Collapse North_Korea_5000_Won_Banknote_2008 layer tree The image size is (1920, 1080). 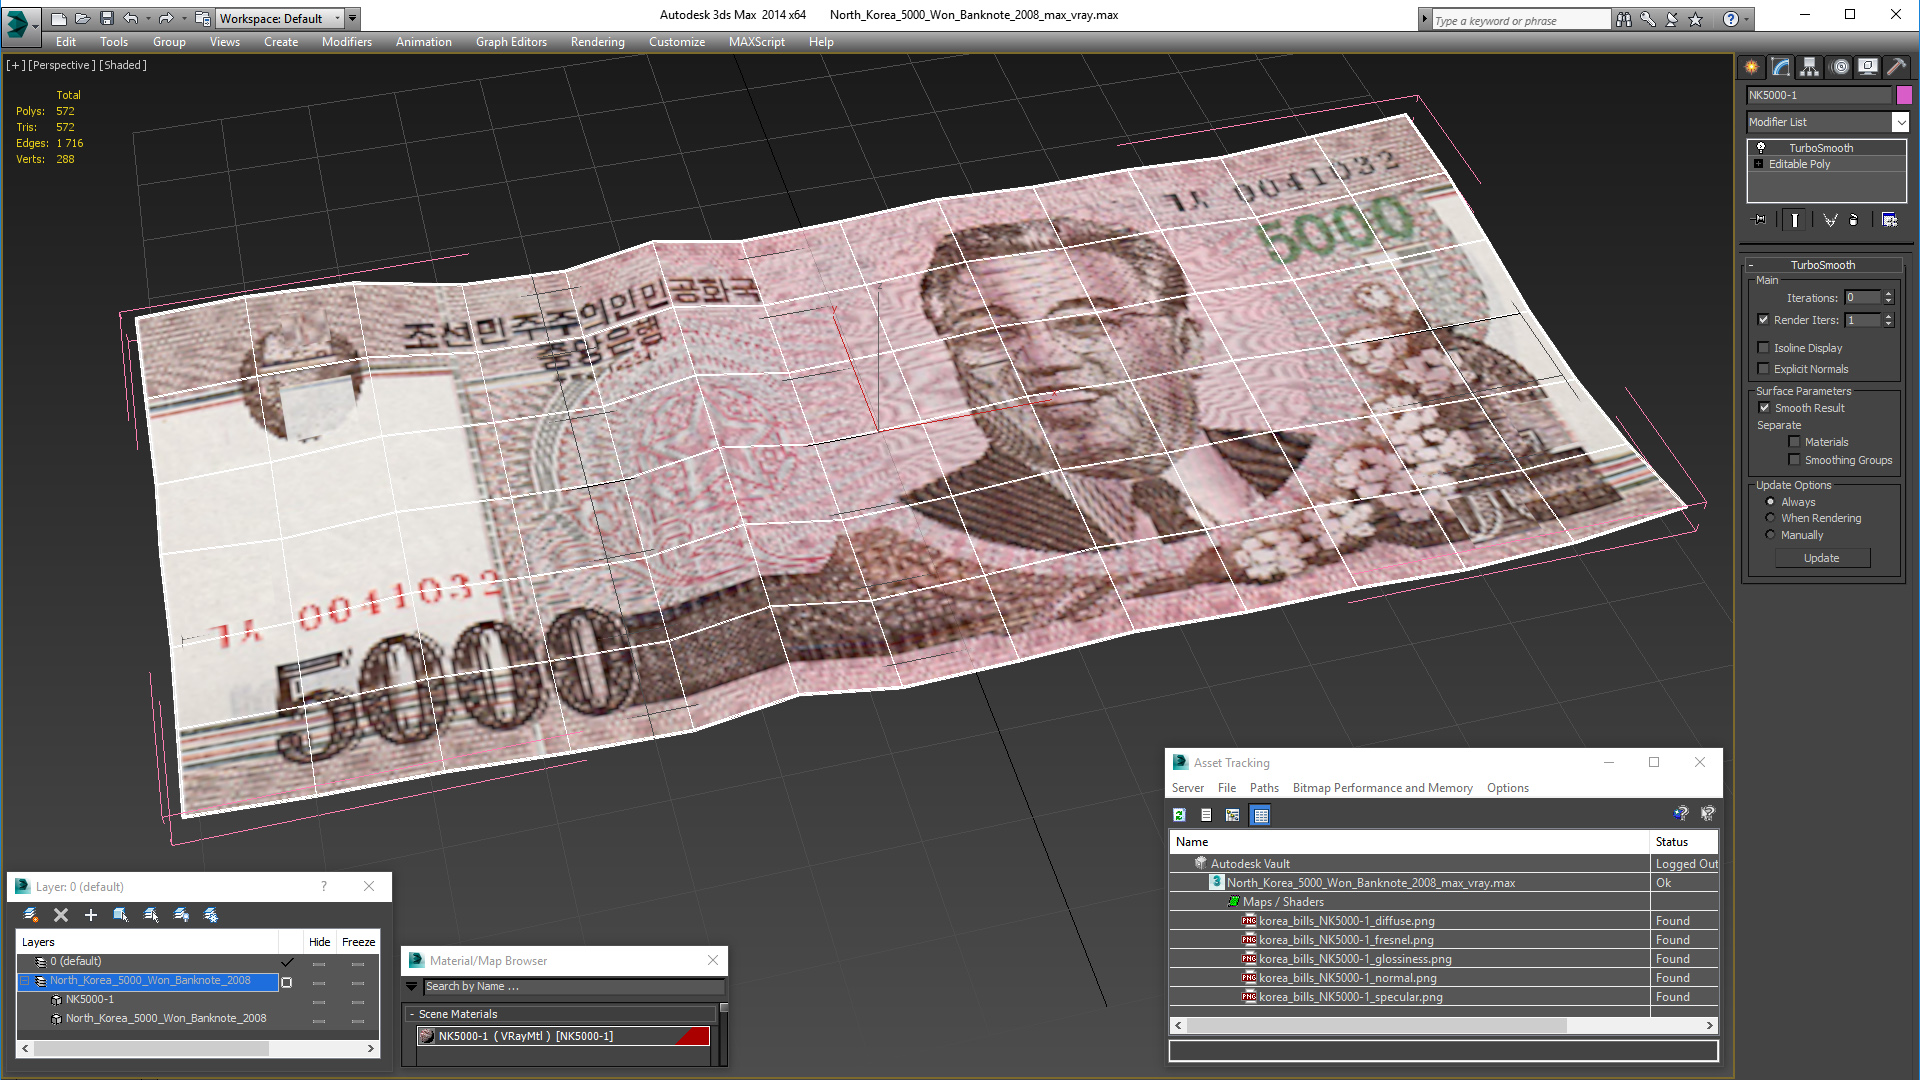25,981
